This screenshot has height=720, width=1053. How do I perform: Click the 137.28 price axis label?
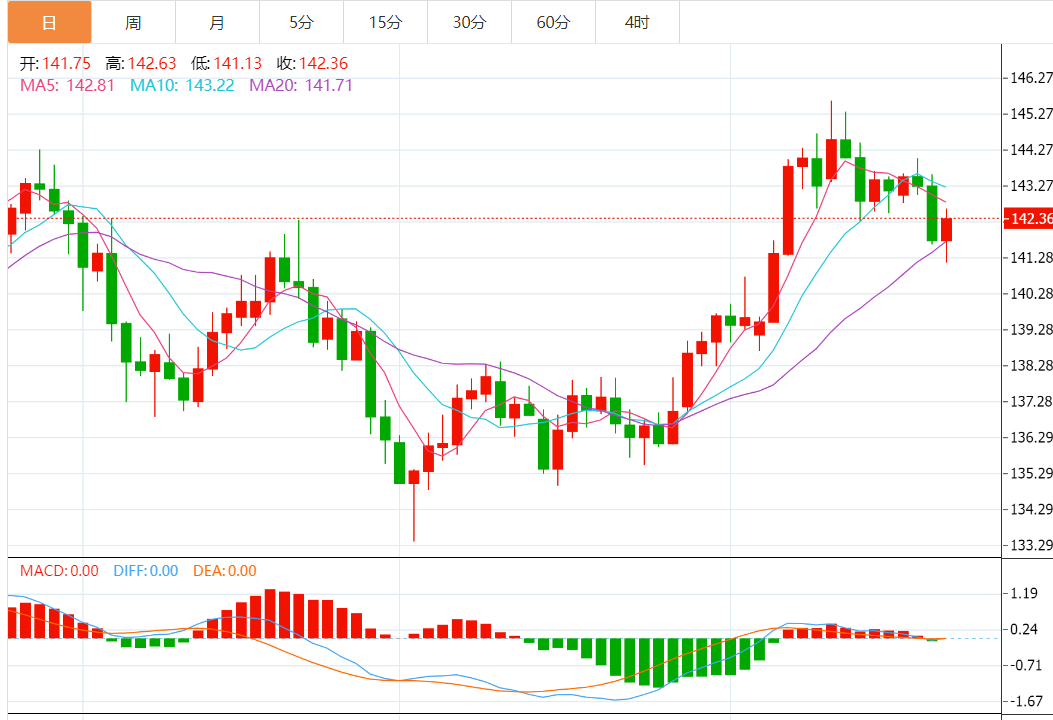[x=1031, y=401]
